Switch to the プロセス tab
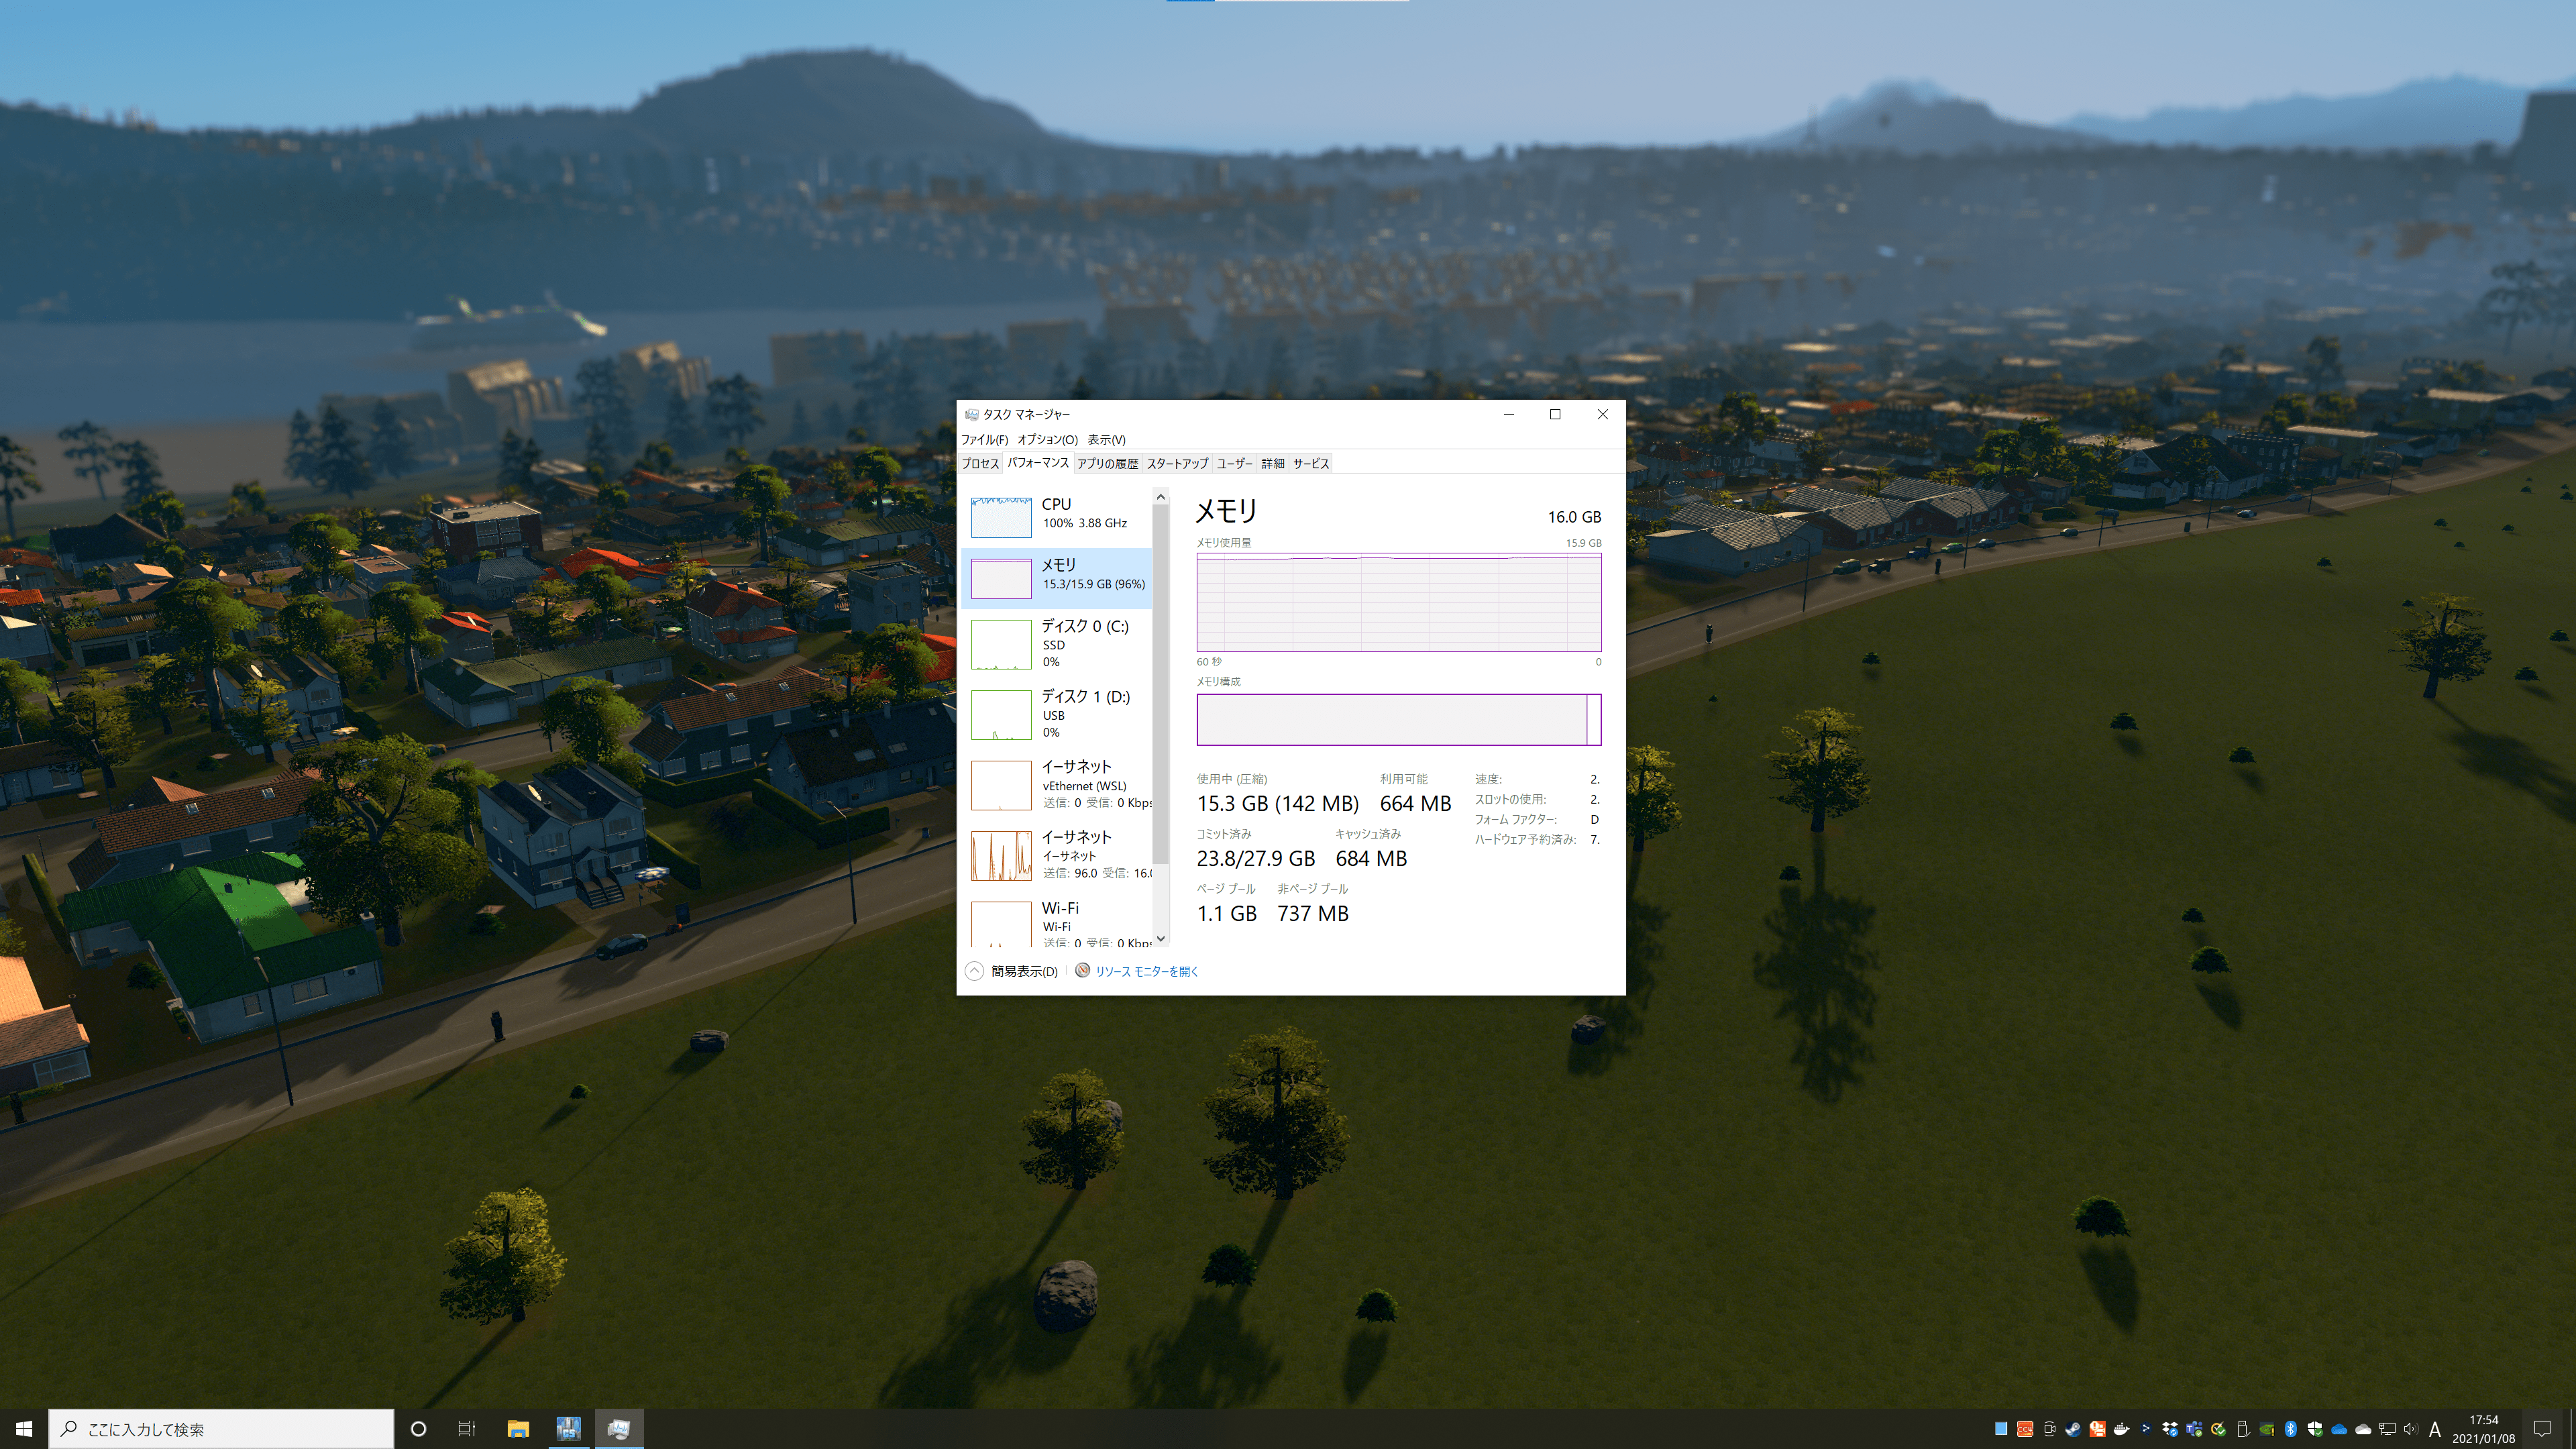This screenshot has width=2576, height=1449. [980, 464]
